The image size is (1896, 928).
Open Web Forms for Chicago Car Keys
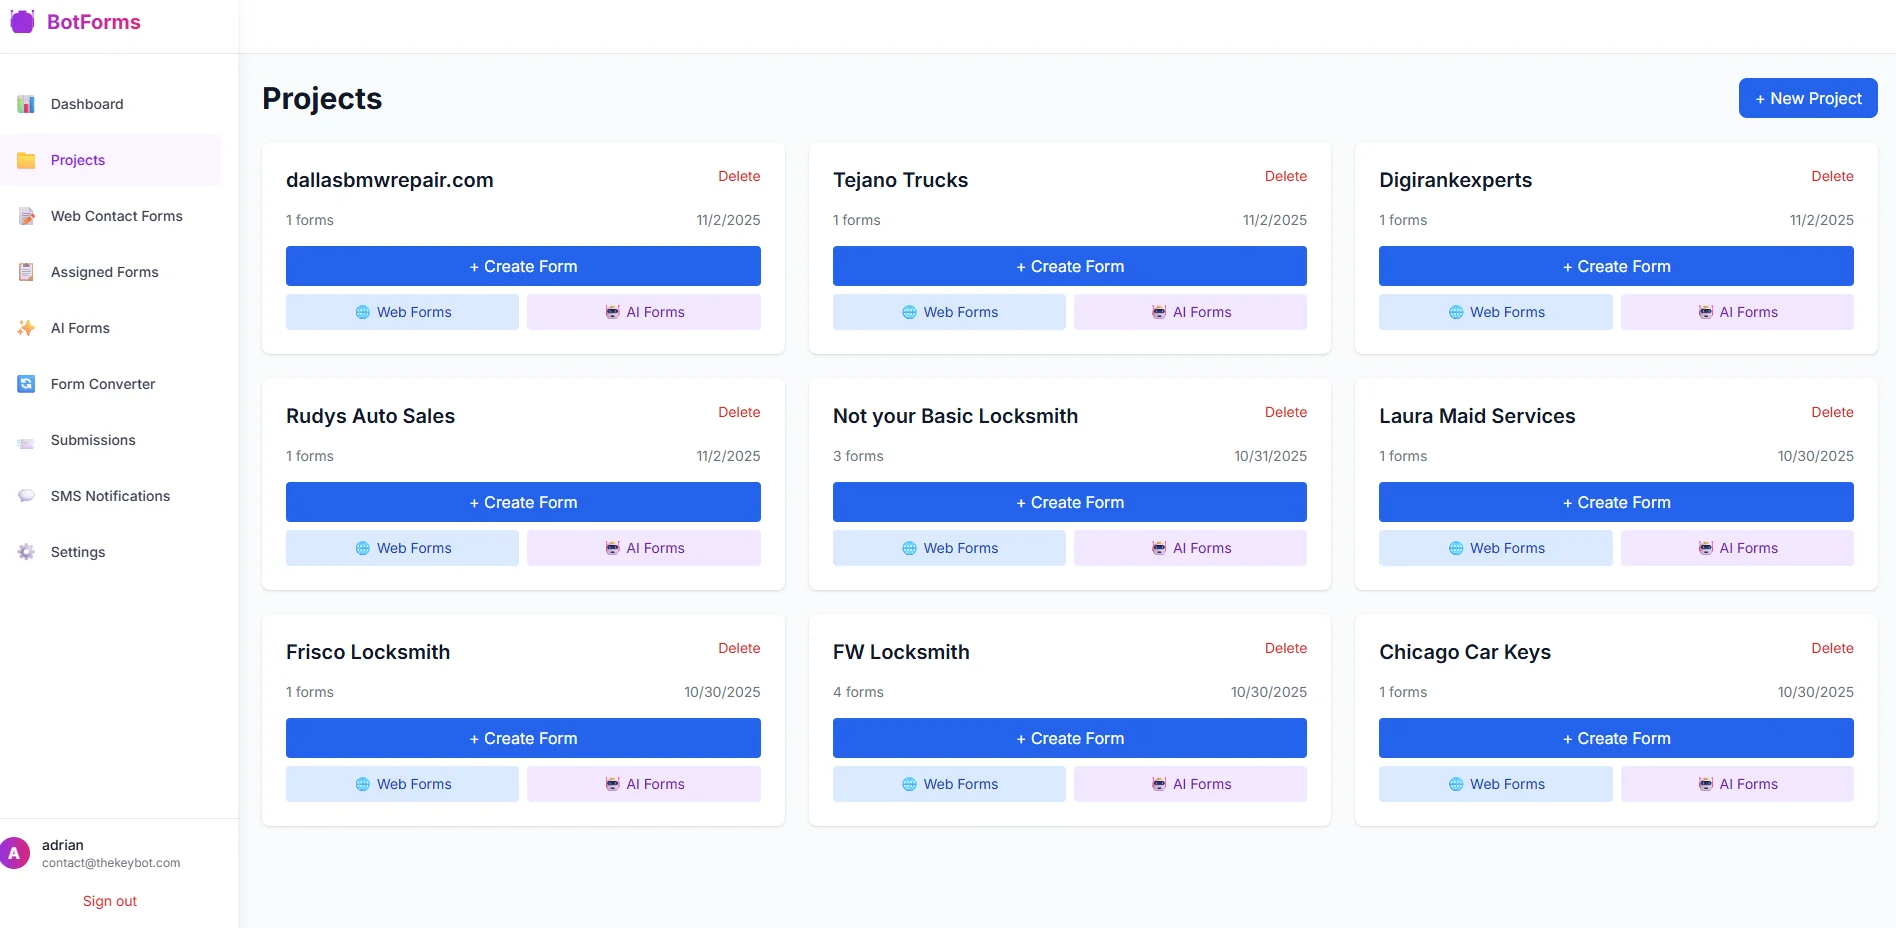click(x=1495, y=783)
